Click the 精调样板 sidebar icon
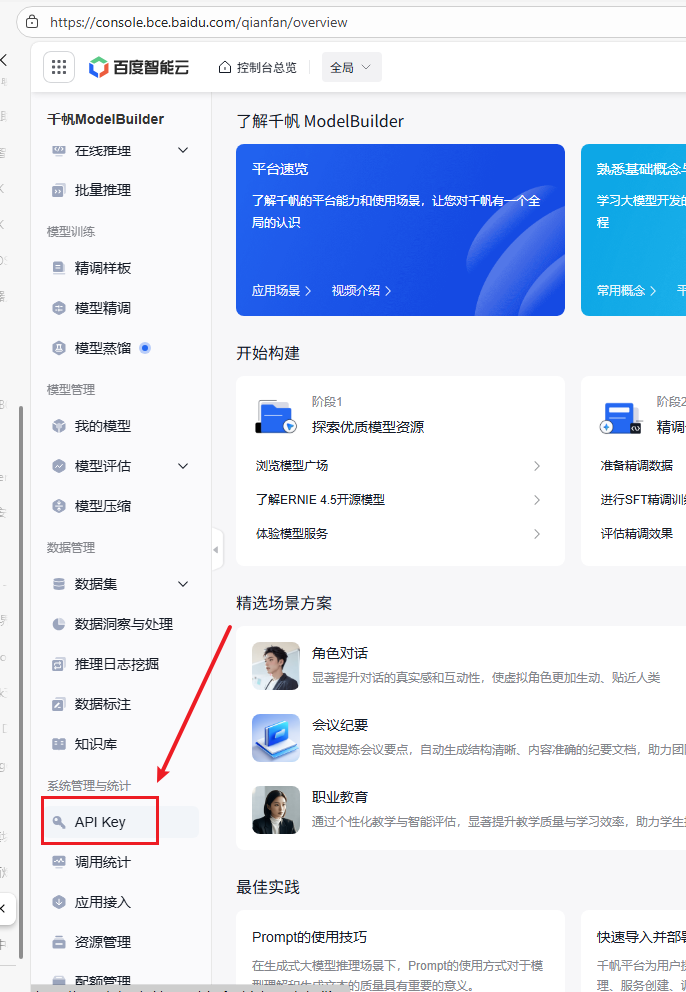Screen dimensions: 686x992 (59, 268)
